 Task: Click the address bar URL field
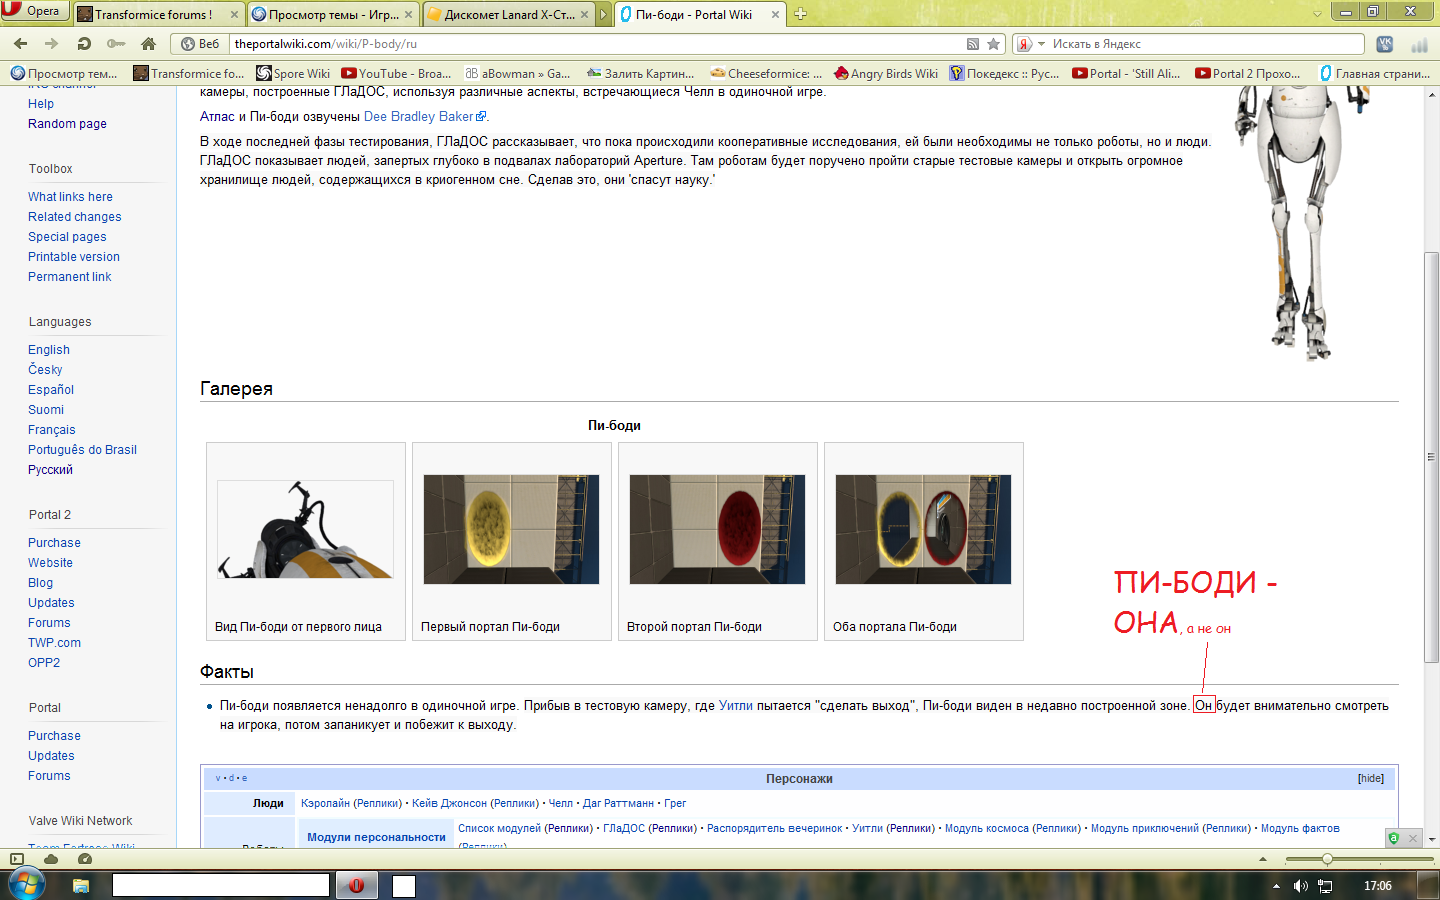[x=595, y=44]
